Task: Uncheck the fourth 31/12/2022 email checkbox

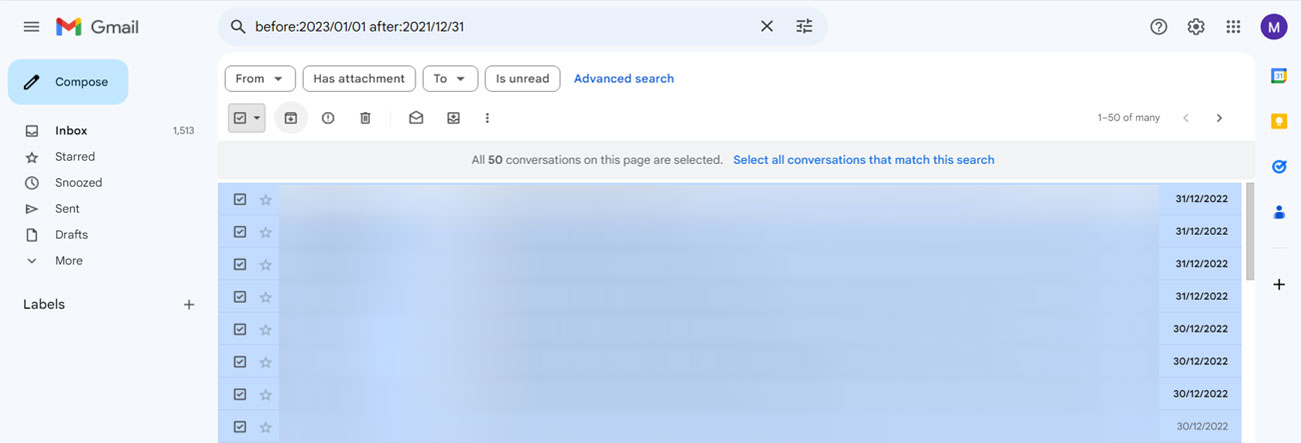Action: [x=240, y=296]
